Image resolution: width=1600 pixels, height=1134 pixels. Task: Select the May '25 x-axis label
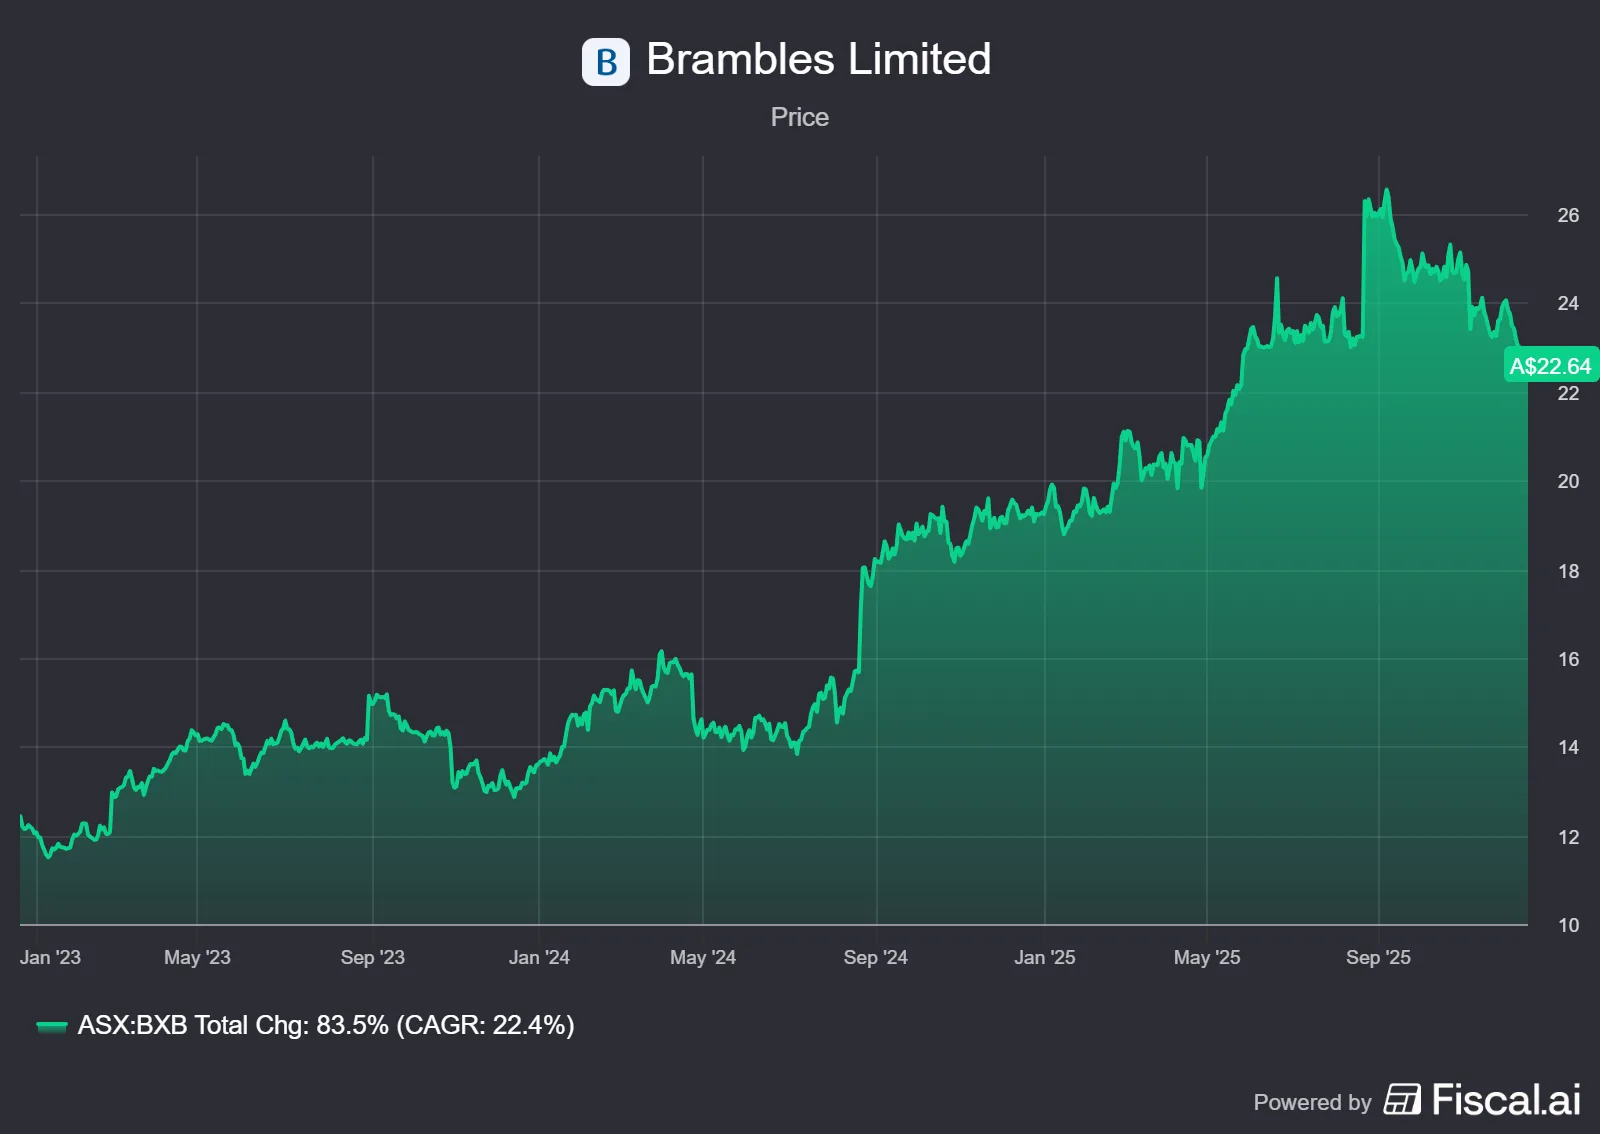[x=1207, y=957]
